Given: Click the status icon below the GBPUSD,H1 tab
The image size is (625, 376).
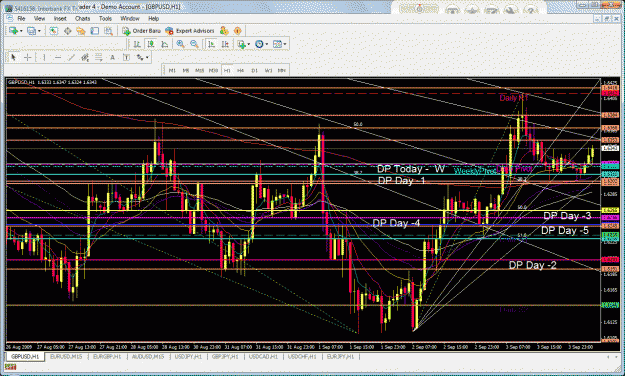Looking at the screenshot, I should pos(10,367).
